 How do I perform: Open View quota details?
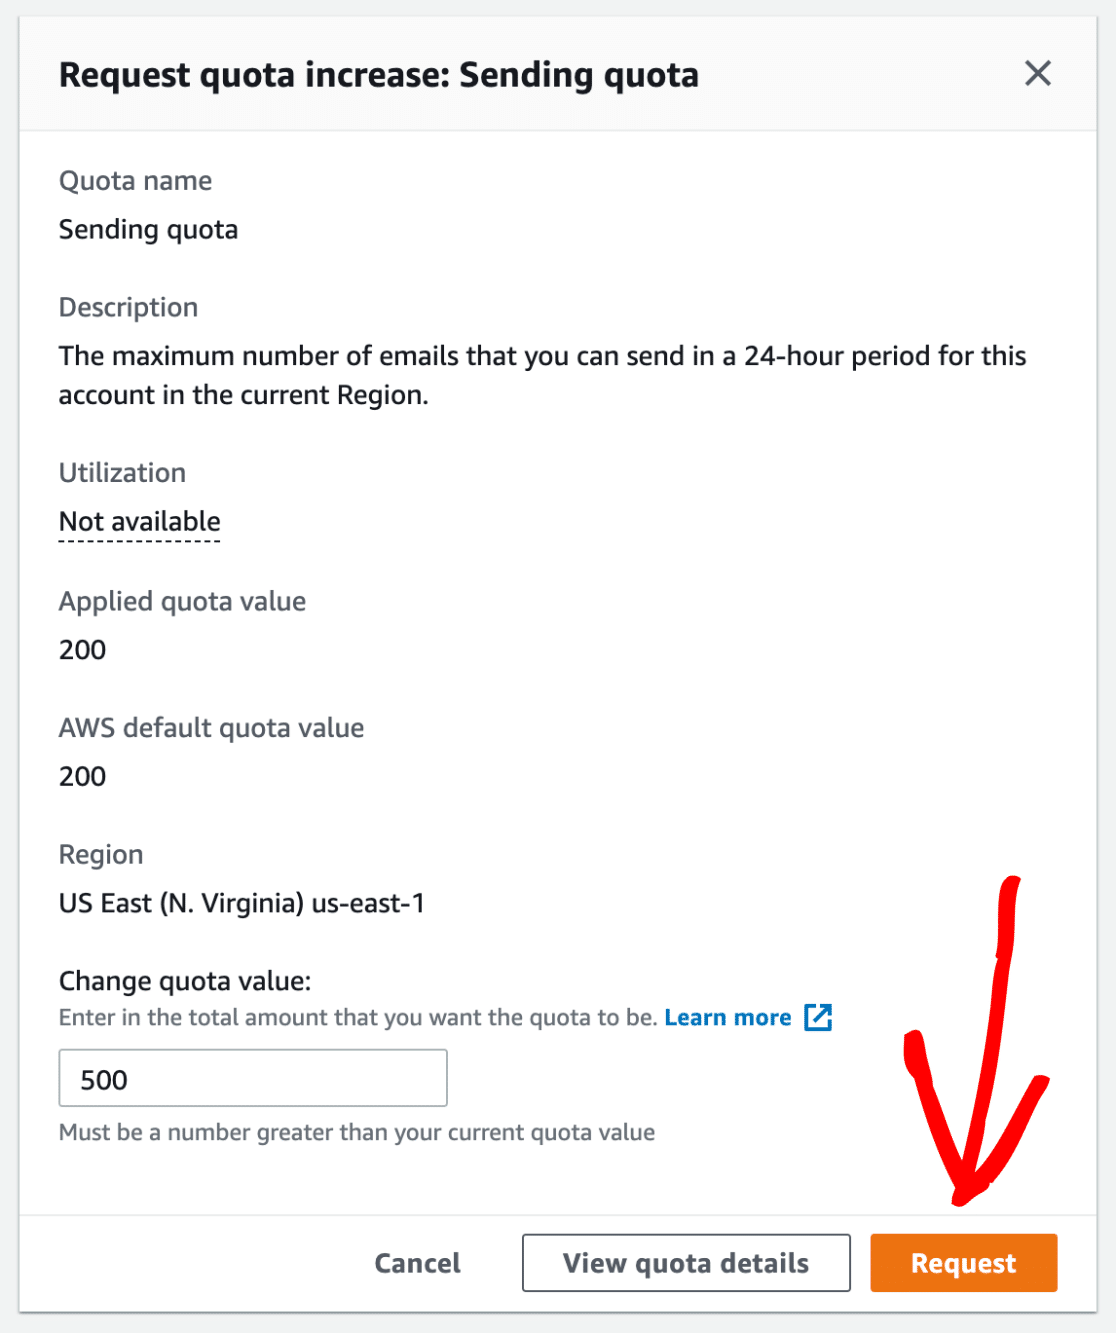point(686,1263)
